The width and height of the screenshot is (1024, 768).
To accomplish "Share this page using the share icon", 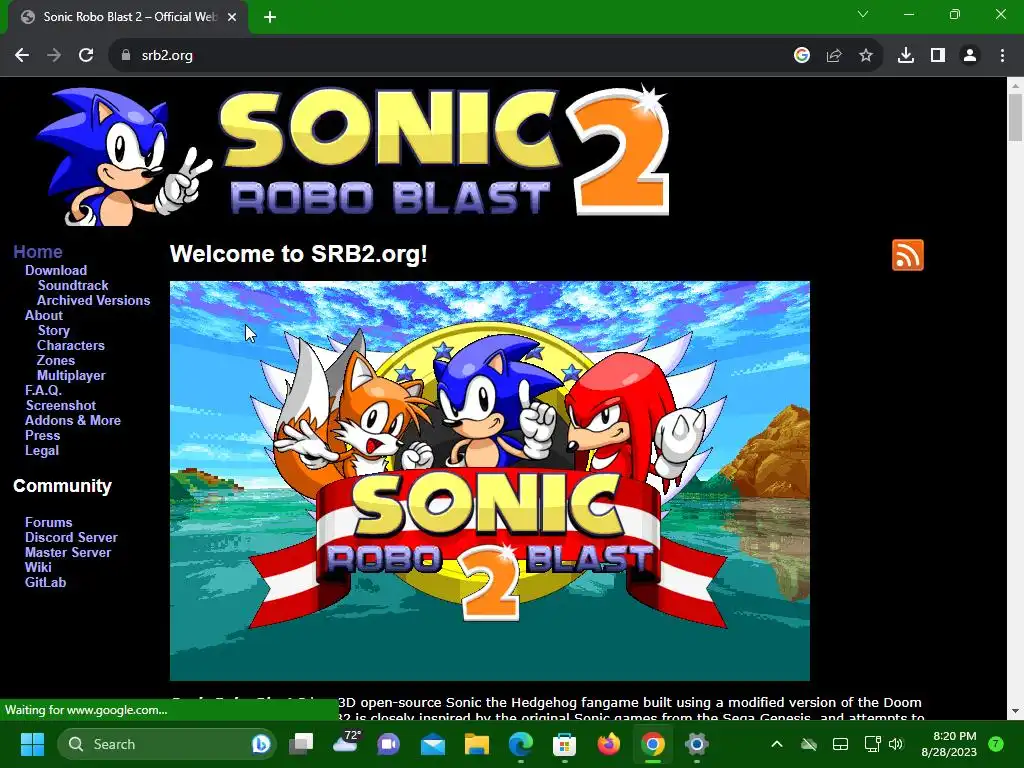I will tap(834, 56).
